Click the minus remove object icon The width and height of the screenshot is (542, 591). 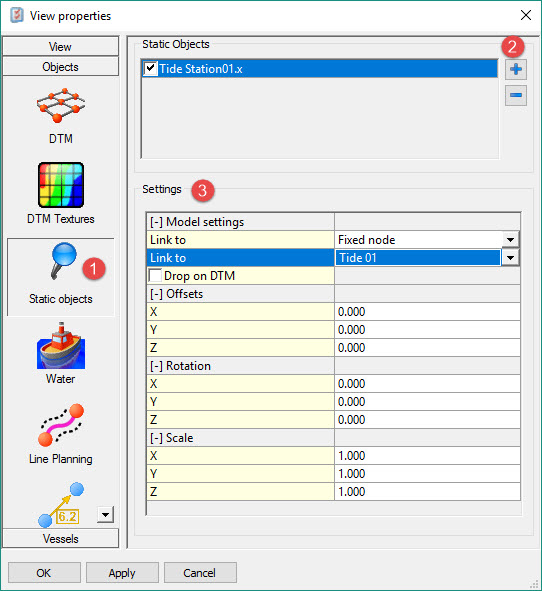[516, 95]
